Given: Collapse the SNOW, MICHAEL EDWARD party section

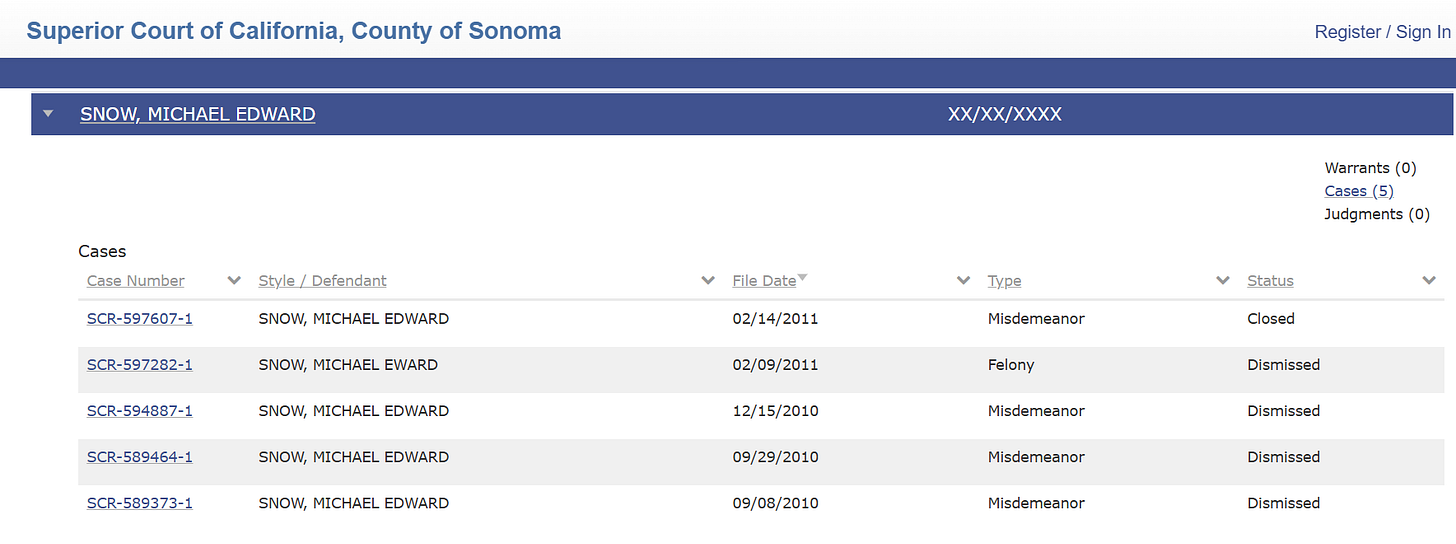Looking at the screenshot, I should point(48,114).
